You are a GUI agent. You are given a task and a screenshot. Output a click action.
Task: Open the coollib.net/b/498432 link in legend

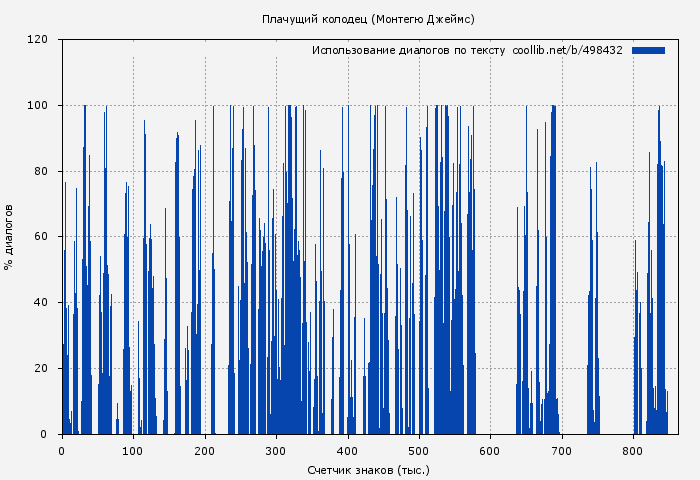click(x=567, y=50)
